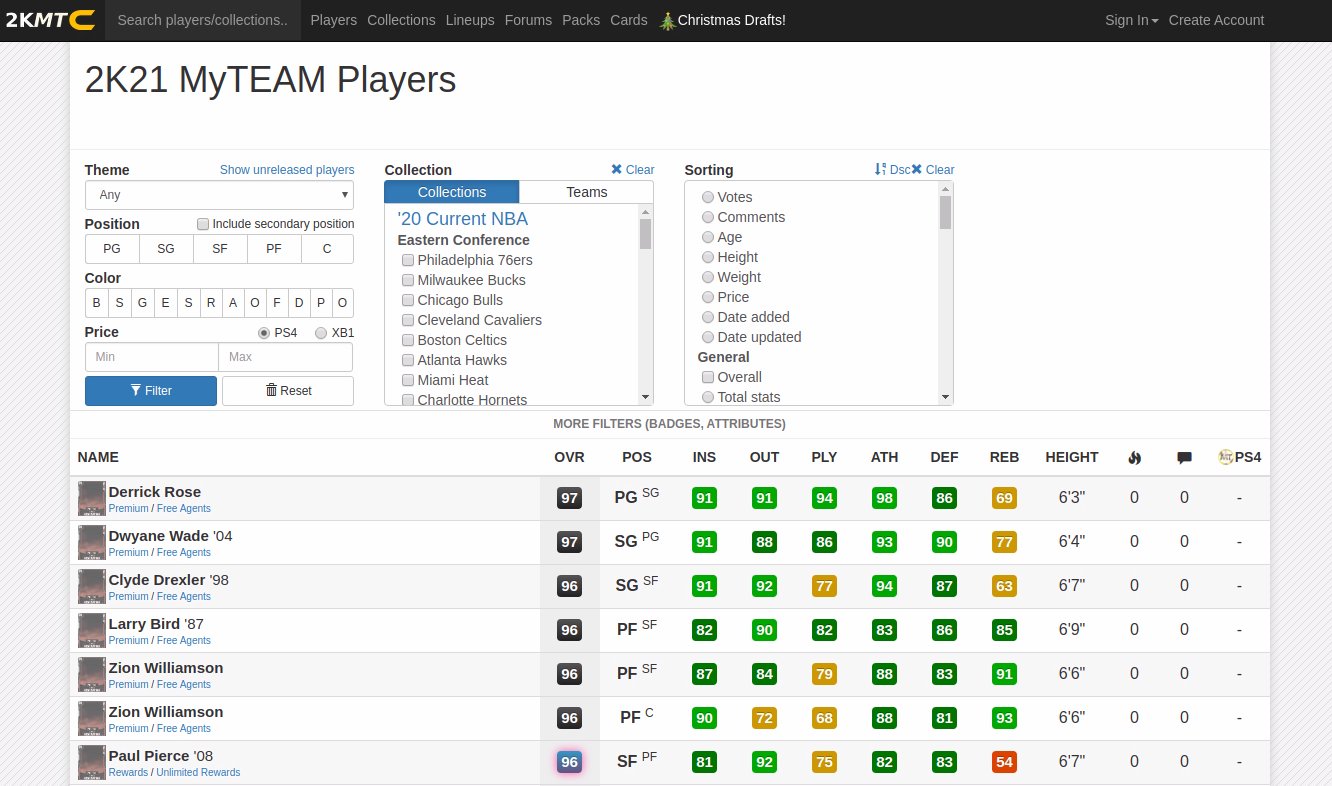Image resolution: width=1332 pixels, height=786 pixels.
Task: Open '20 Current NBA collection link
Action: point(462,219)
